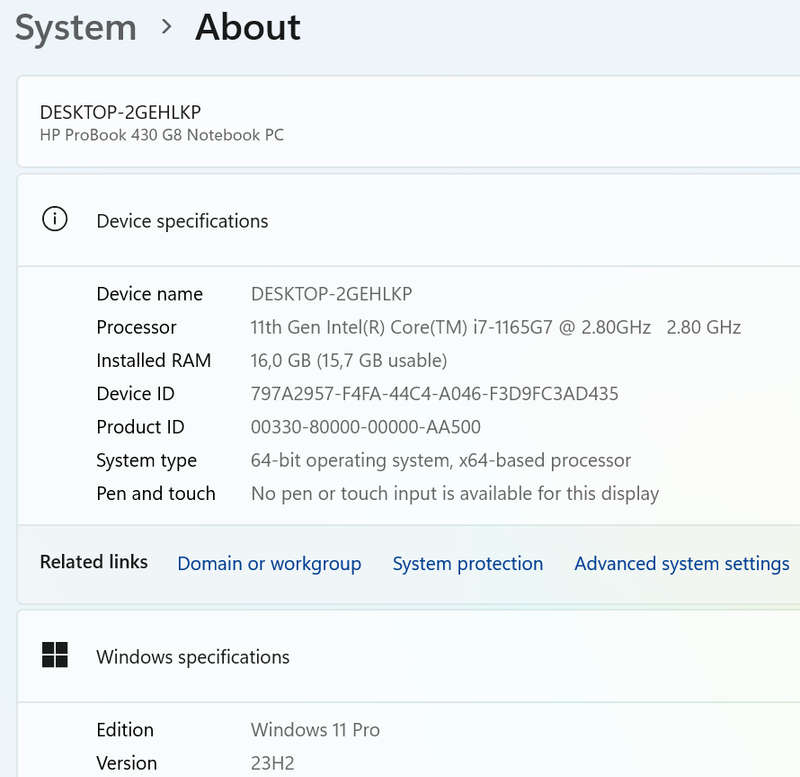800x777 pixels.
Task: Open Advanced system settings link
Action: click(682, 564)
